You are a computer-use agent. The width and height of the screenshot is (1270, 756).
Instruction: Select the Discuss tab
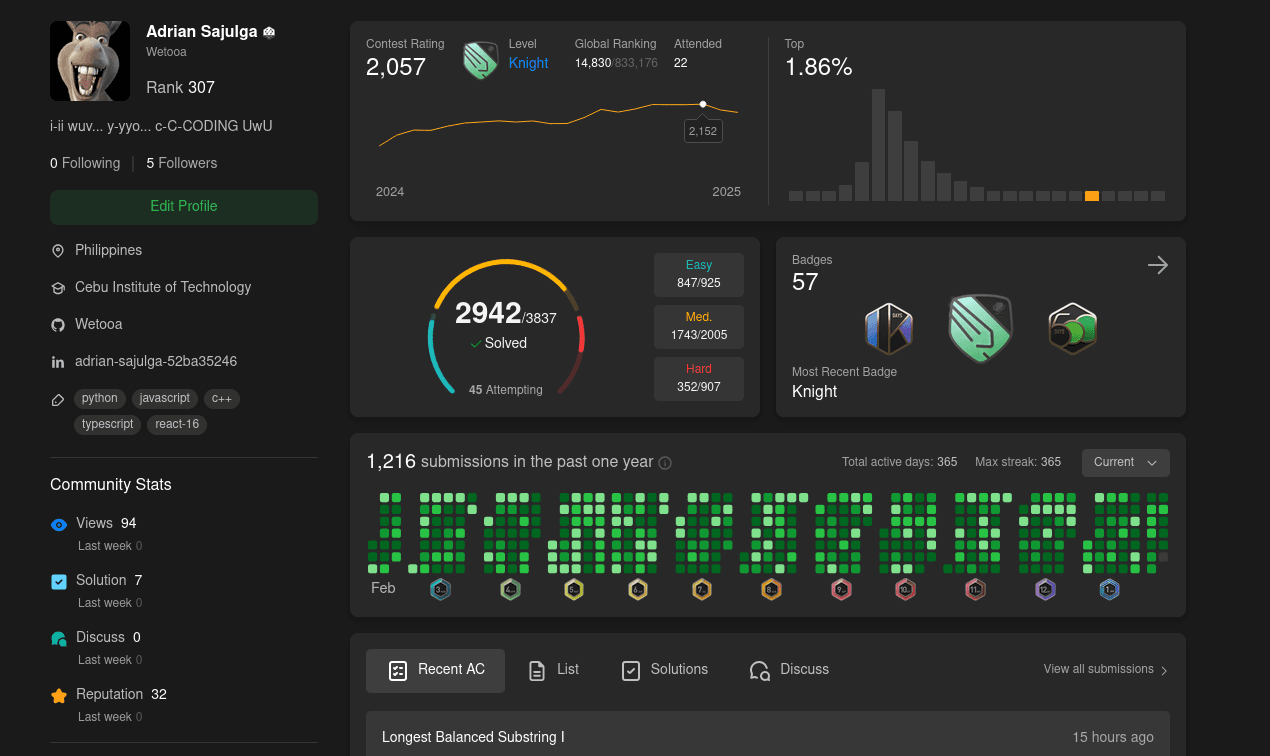[789, 670]
